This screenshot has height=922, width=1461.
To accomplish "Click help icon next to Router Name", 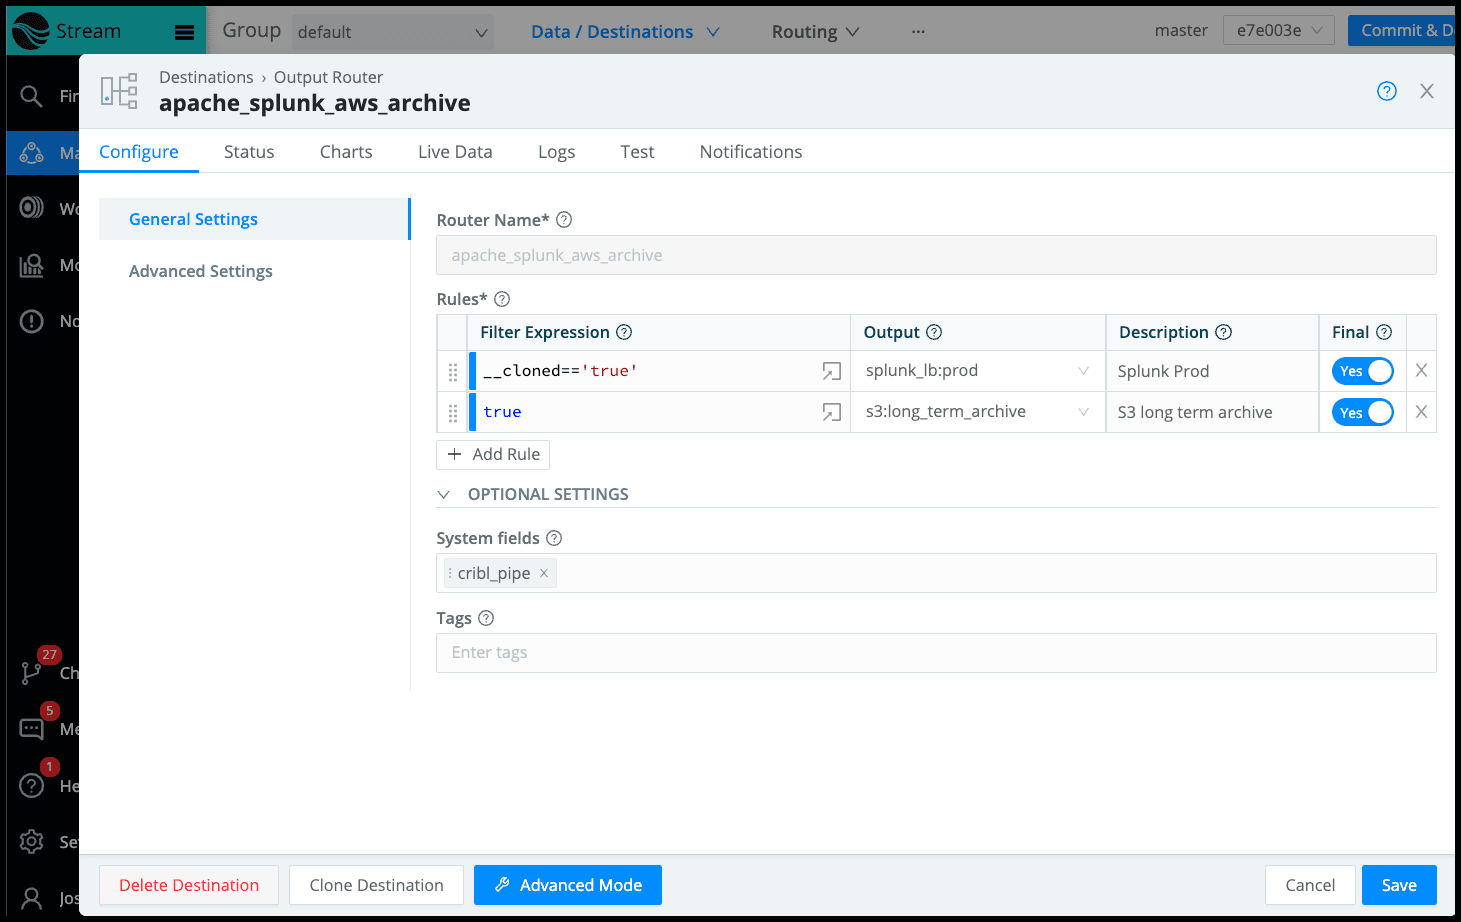I will click(564, 220).
